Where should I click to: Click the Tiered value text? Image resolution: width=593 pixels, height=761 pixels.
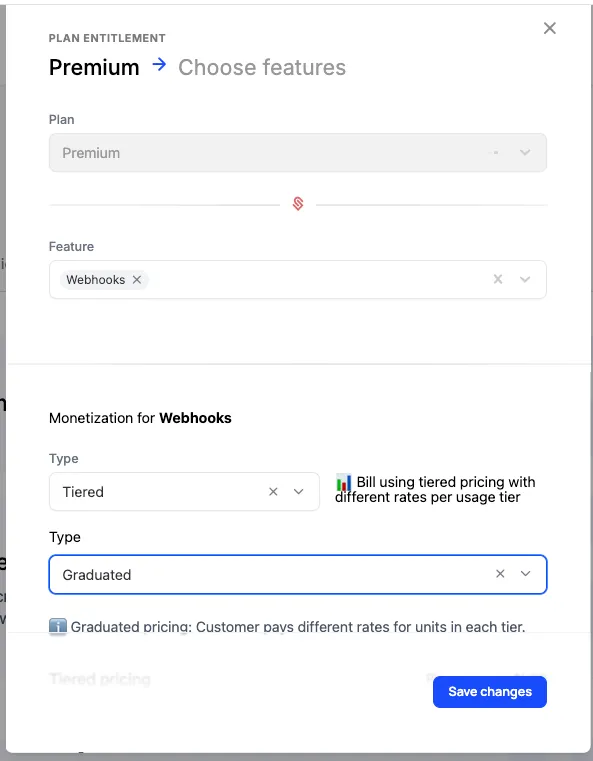83,492
